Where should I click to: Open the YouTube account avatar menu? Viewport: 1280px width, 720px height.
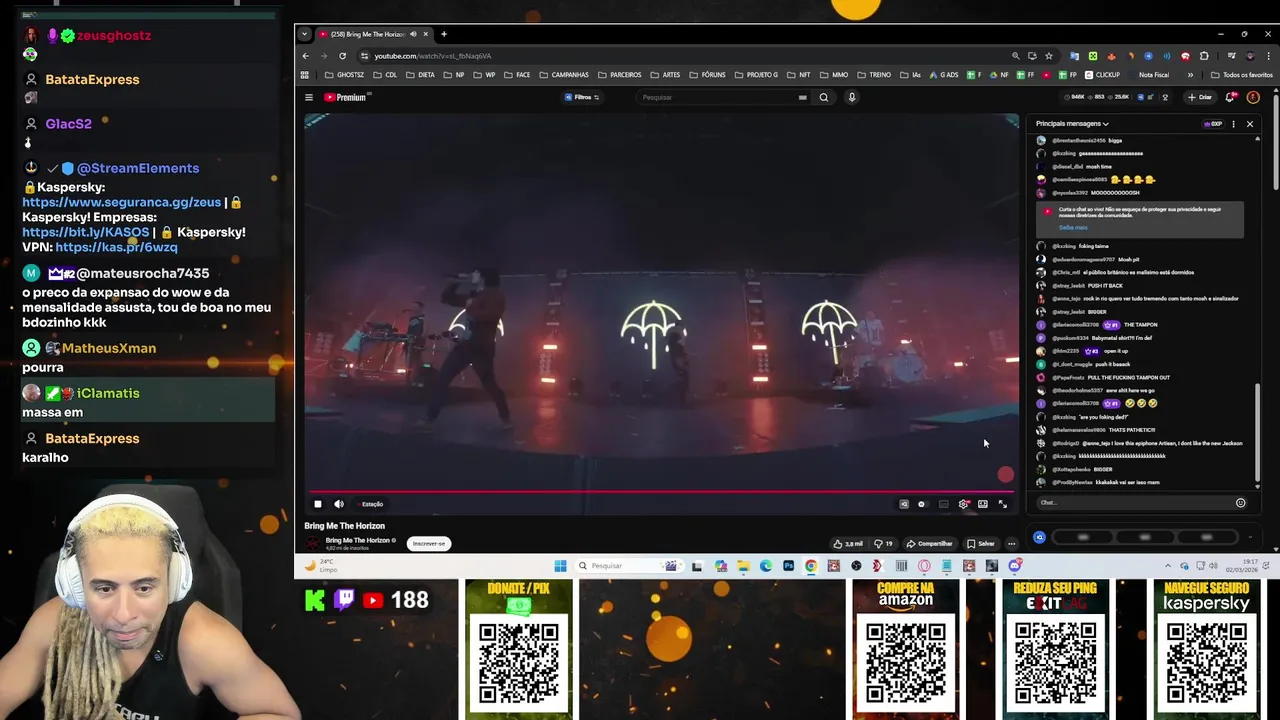pyautogui.click(x=1253, y=97)
